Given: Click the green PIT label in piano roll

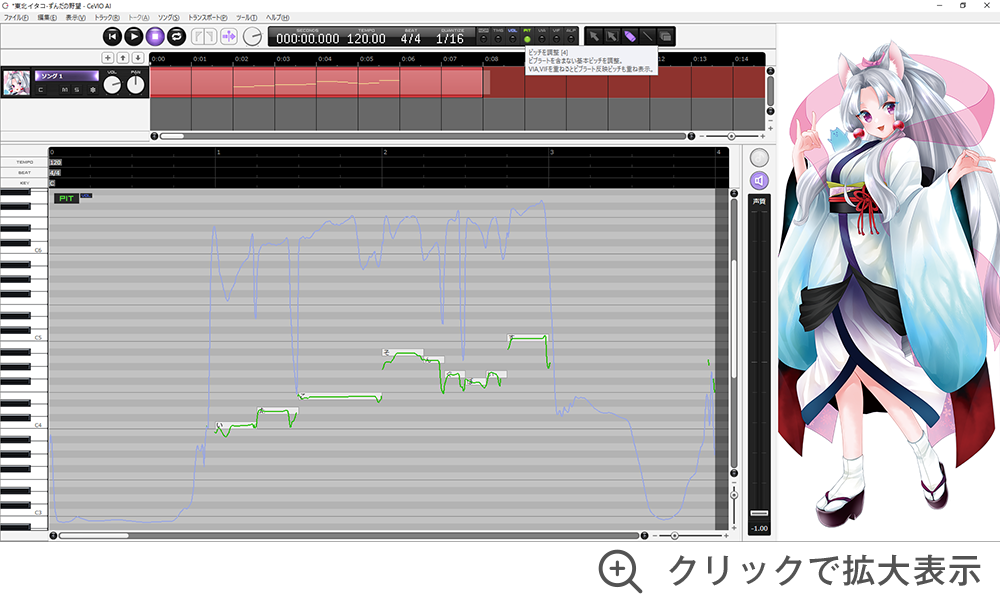Looking at the screenshot, I should (x=66, y=198).
